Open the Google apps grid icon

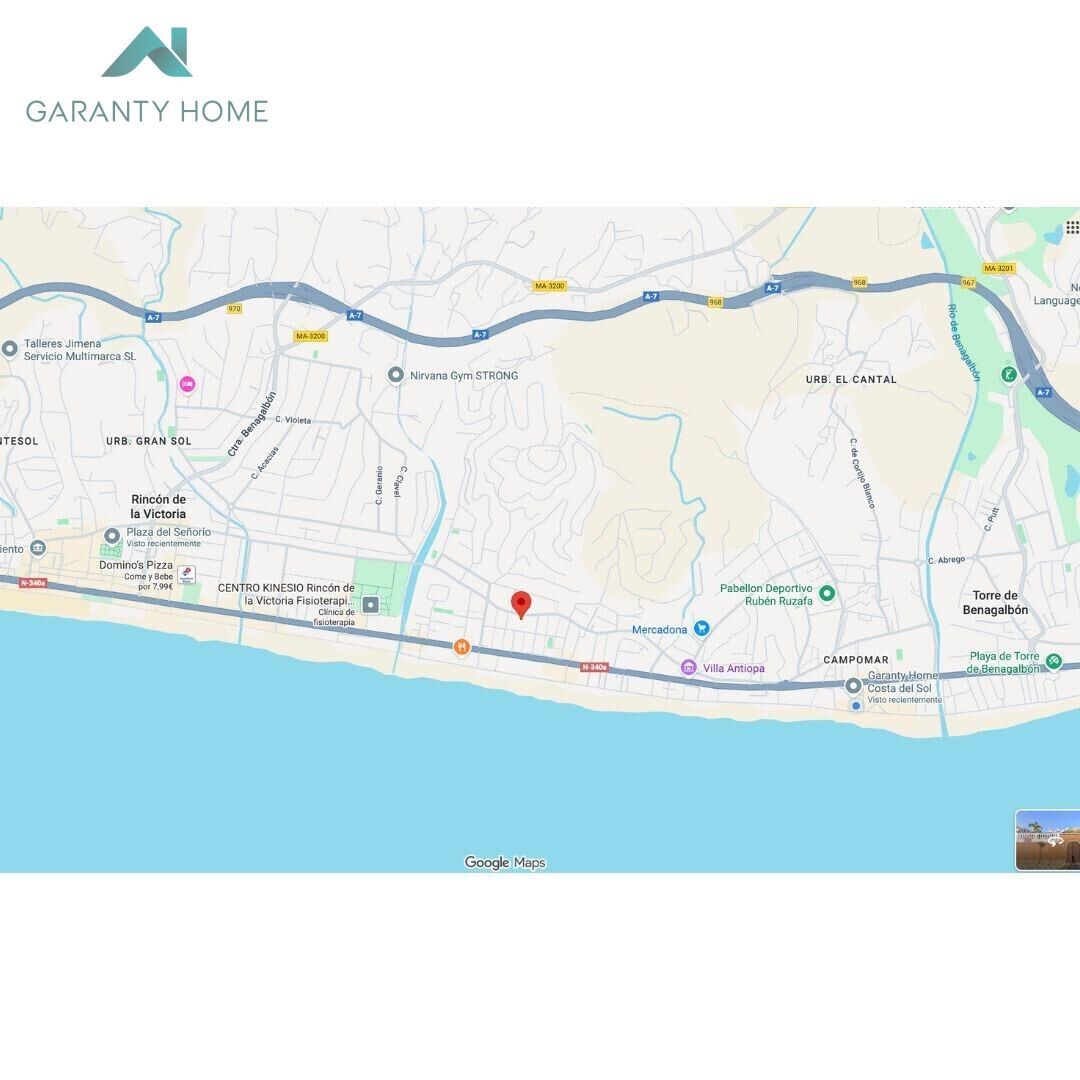[1072, 227]
